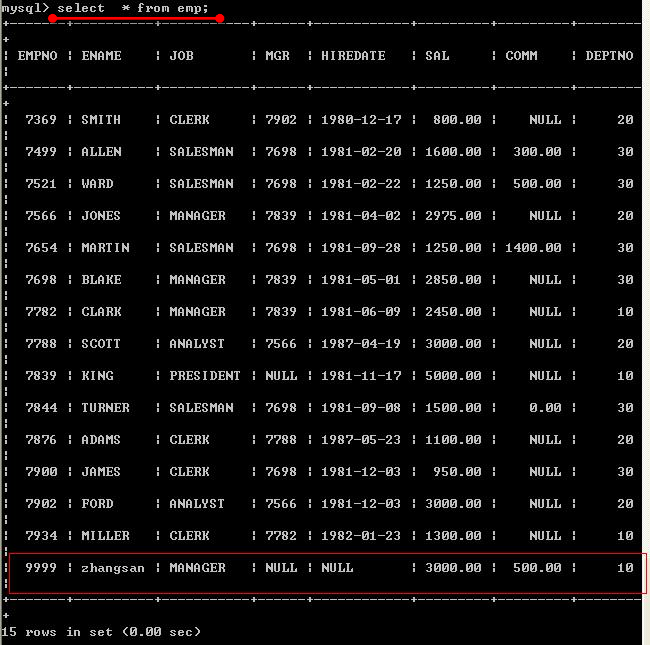
Task: Click EMPNO value 7654
Action: [41, 248]
